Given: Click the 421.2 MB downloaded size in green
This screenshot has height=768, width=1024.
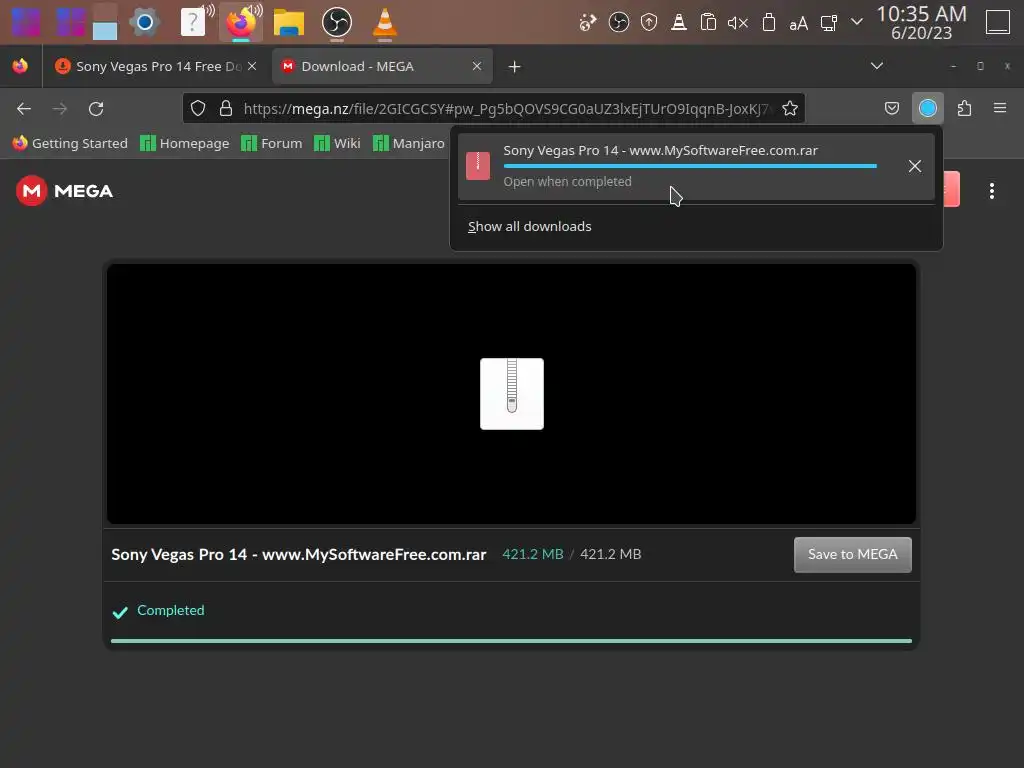Looking at the screenshot, I should tap(532, 554).
